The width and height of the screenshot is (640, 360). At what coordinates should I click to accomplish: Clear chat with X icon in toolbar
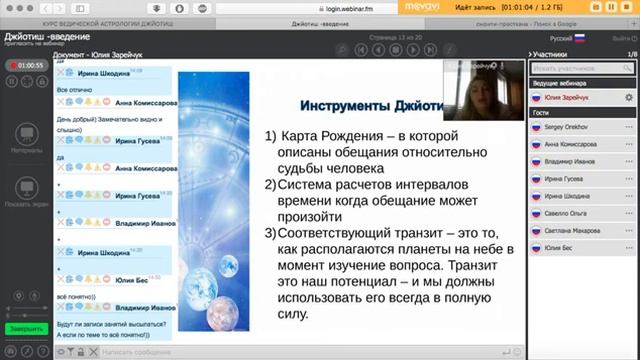pyautogui.click(x=93, y=352)
